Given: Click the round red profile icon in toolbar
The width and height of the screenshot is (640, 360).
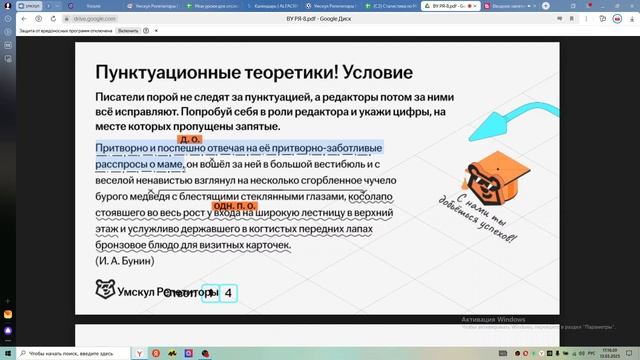Looking at the screenshot, I should click(x=617, y=19).
